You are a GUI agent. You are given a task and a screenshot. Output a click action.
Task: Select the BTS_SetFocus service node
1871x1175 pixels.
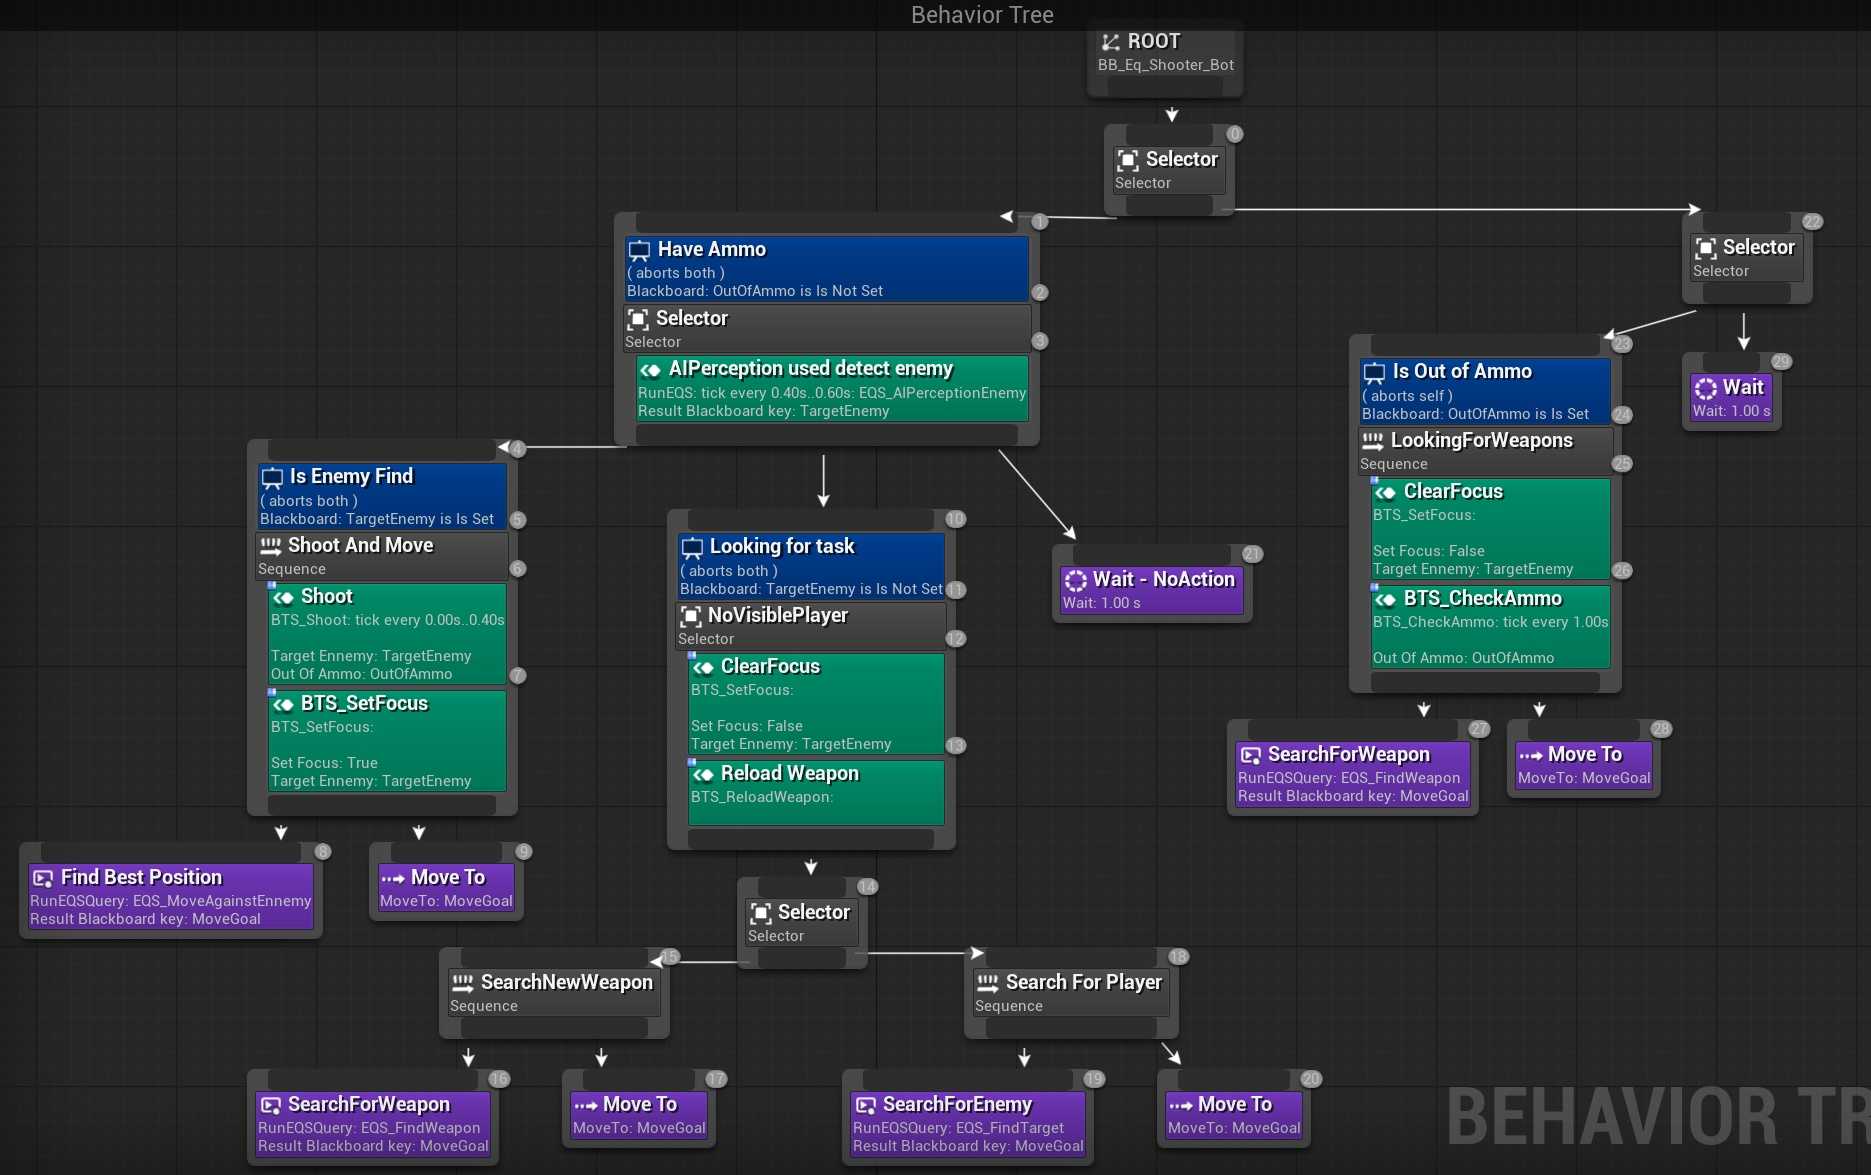click(386, 741)
